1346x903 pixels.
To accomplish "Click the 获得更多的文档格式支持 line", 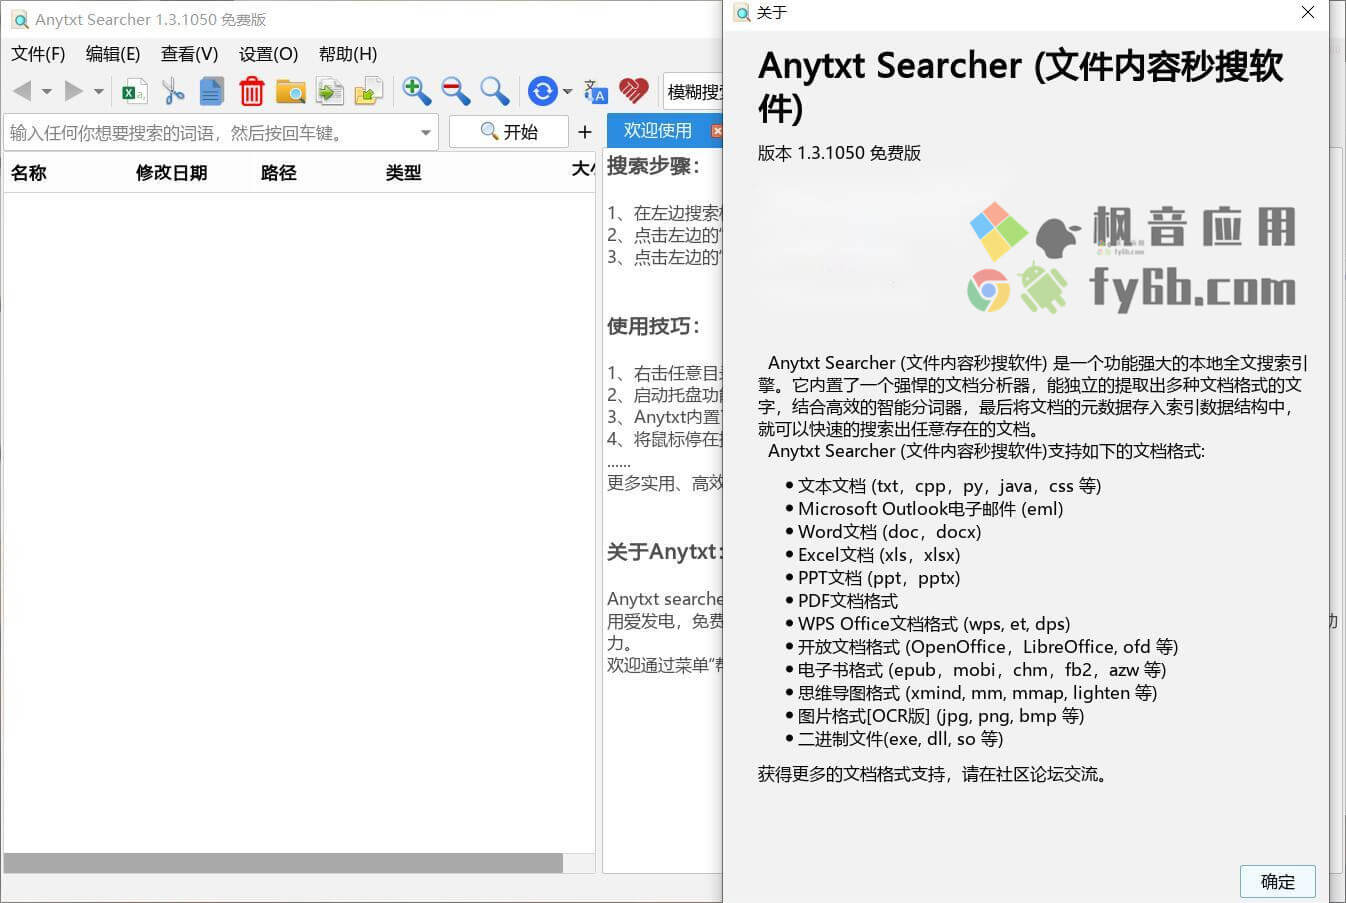I will (x=933, y=774).
